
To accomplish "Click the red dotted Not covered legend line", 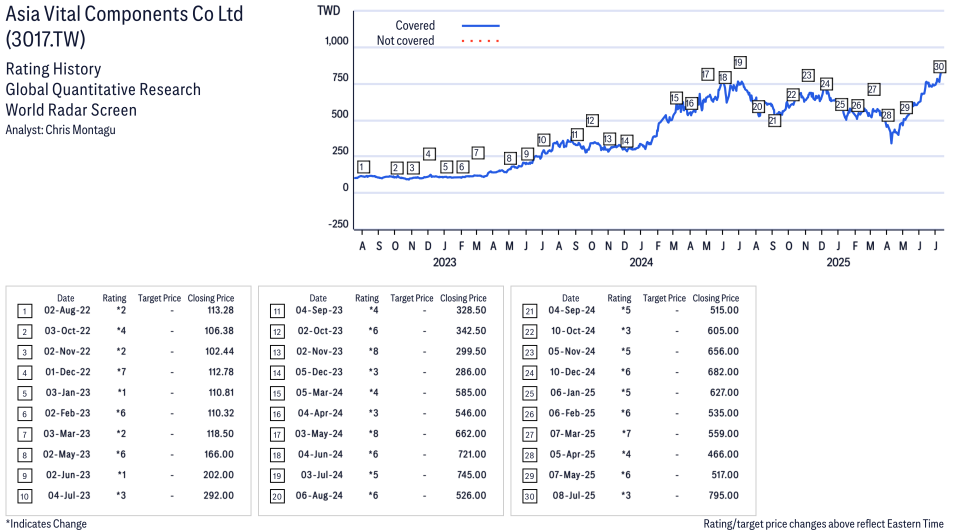I will 481,41.
